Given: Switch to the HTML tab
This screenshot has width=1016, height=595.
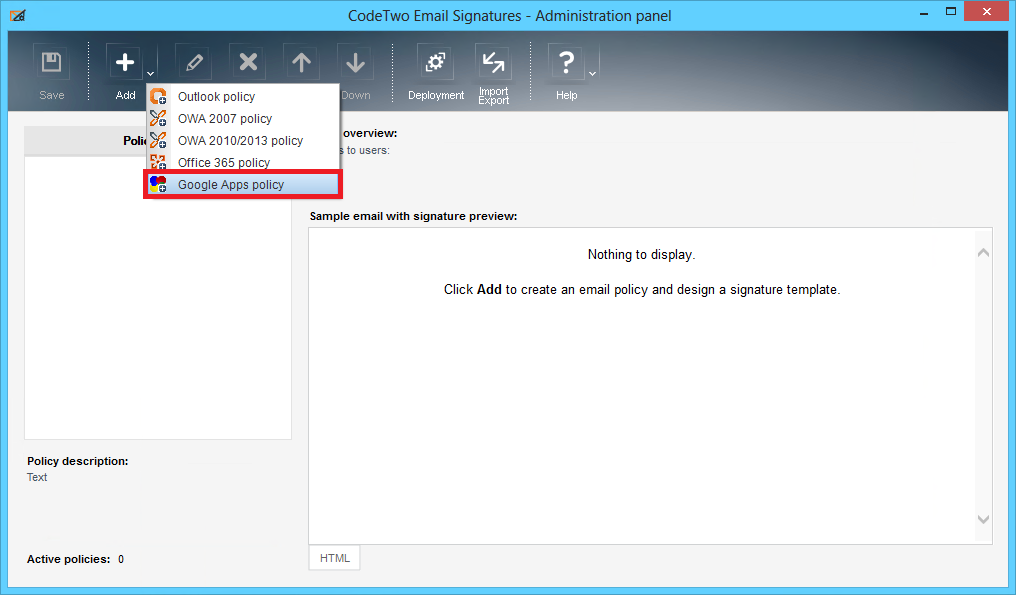Looking at the screenshot, I should [x=334, y=558].
